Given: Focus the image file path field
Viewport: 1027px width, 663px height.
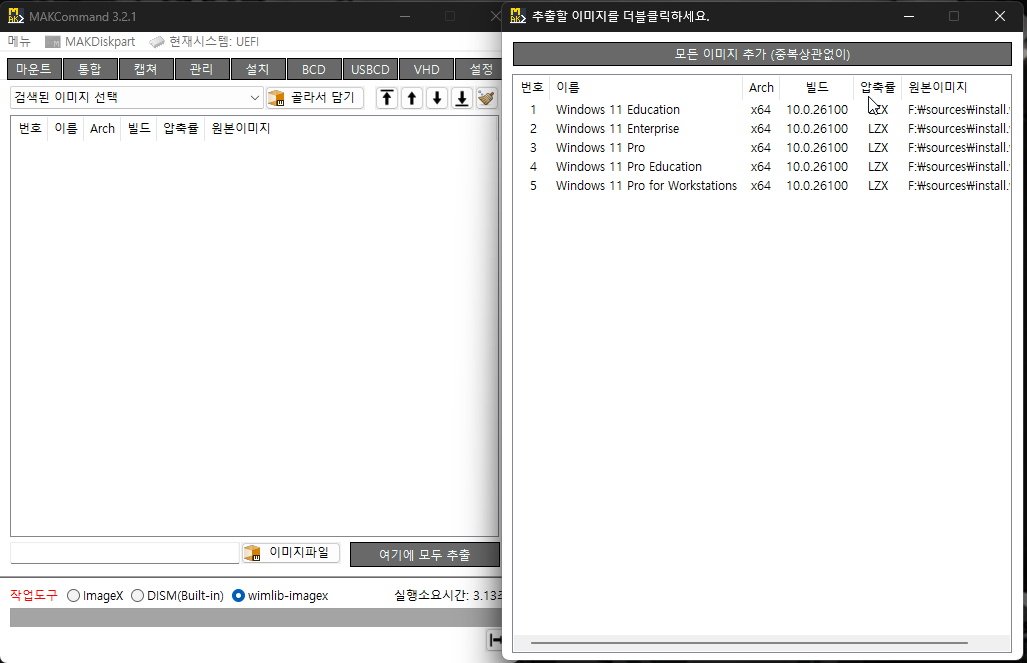Looking at the screenshot, I should [x=124, y=553].
